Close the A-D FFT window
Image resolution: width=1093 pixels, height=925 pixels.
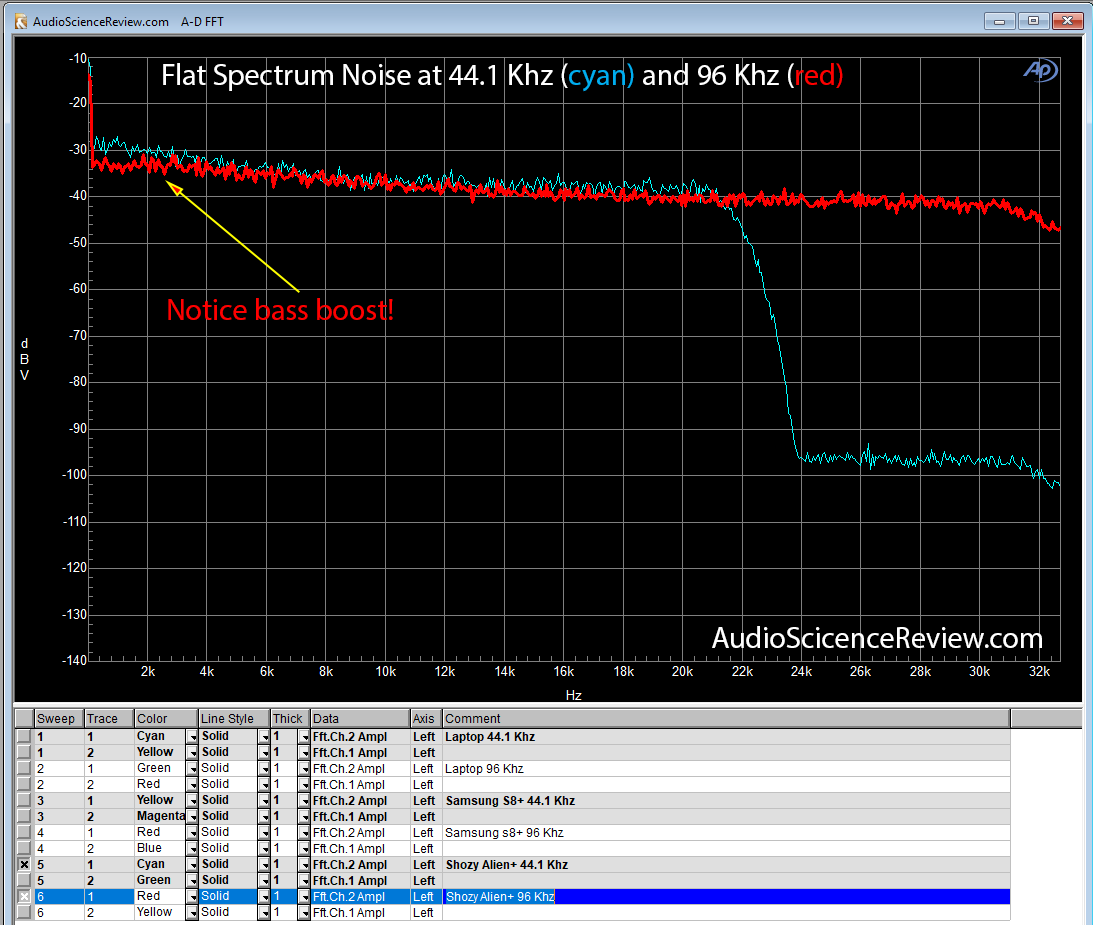1067,21
